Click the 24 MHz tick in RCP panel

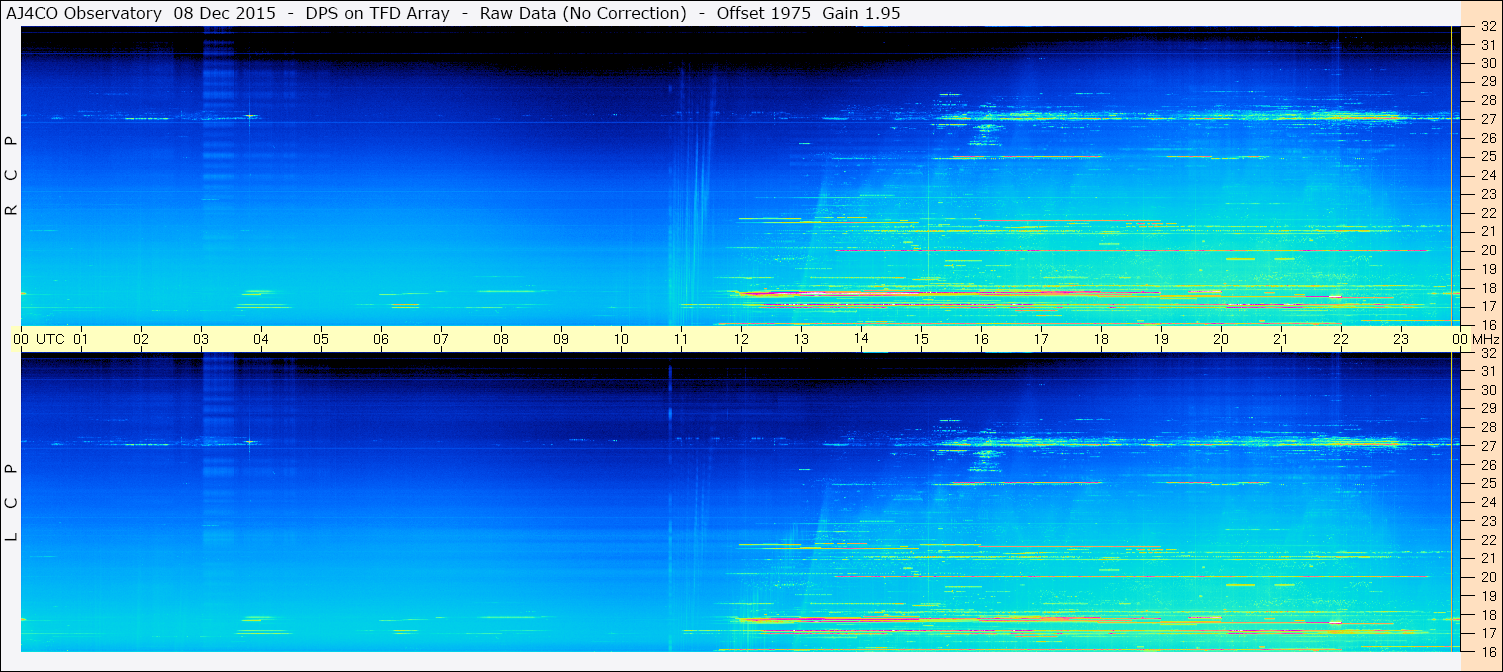click(x=1488, y=175)
